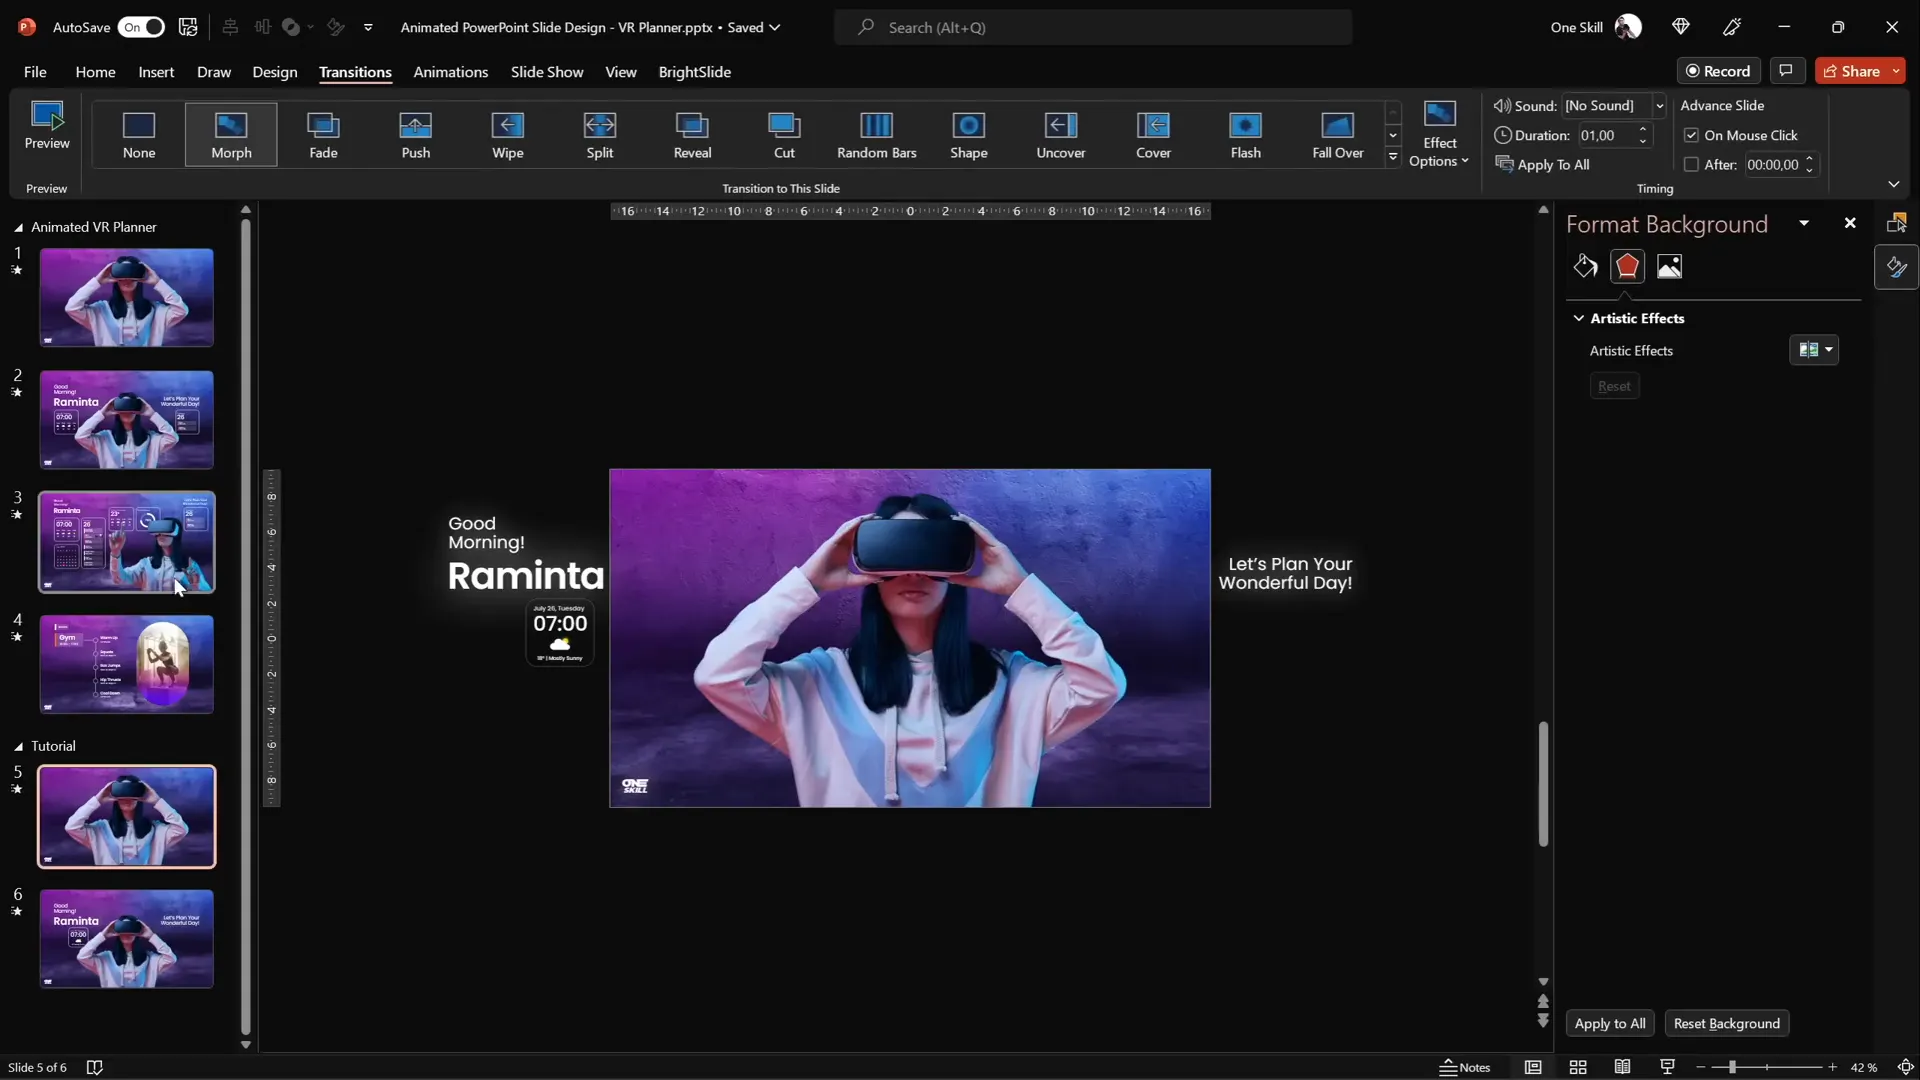The height and width of the screenshot is (1080, 1920).
Task: Apply the Fade transition
Action: tap(323, 135)
